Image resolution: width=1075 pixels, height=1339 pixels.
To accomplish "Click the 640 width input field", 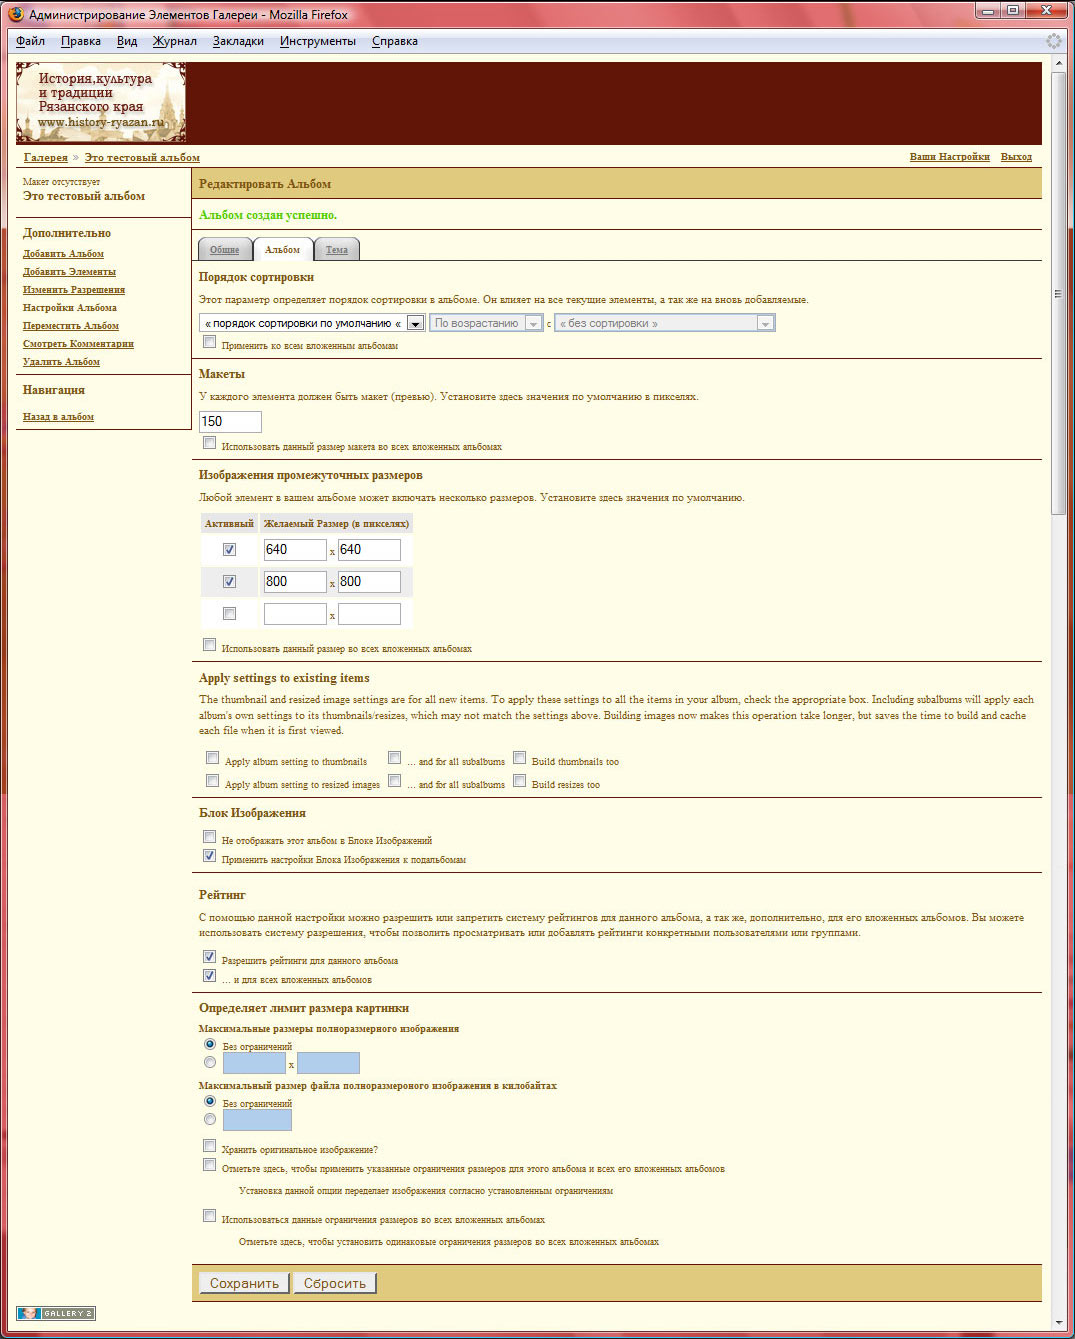I will click(x=295, y=550).
